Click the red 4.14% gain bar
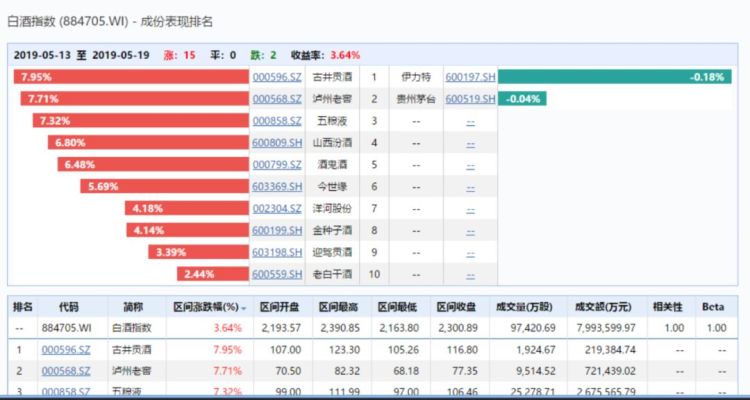The width and height of the screenshot is (750, 400). [x=188, y=231]
